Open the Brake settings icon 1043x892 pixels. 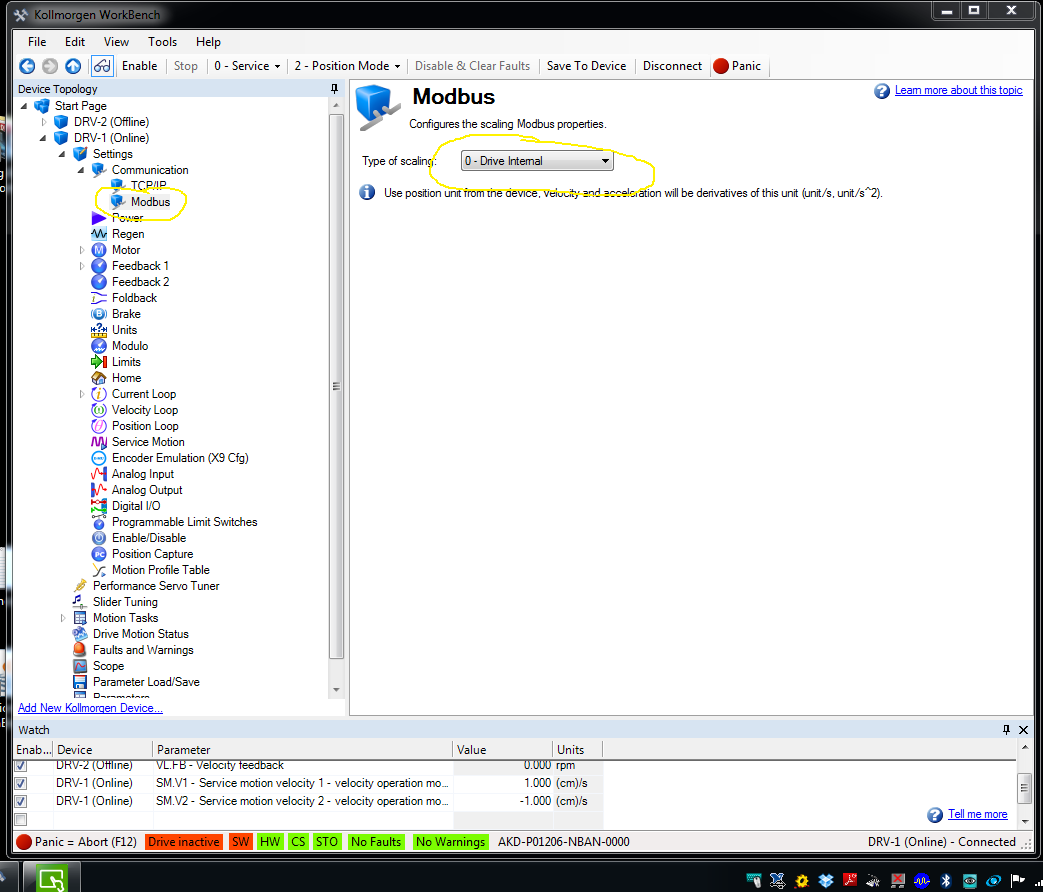(98, 314)
